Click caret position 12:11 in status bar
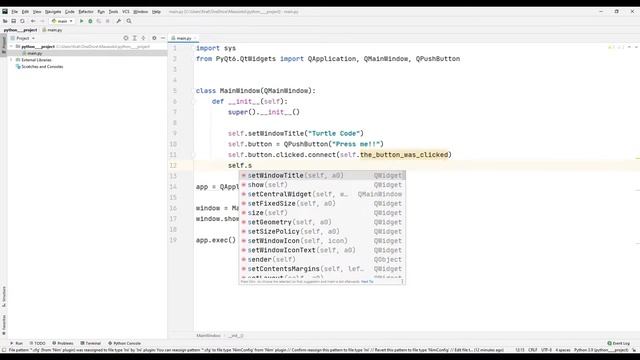The image size is (640, 360). (x=520, y=350)
